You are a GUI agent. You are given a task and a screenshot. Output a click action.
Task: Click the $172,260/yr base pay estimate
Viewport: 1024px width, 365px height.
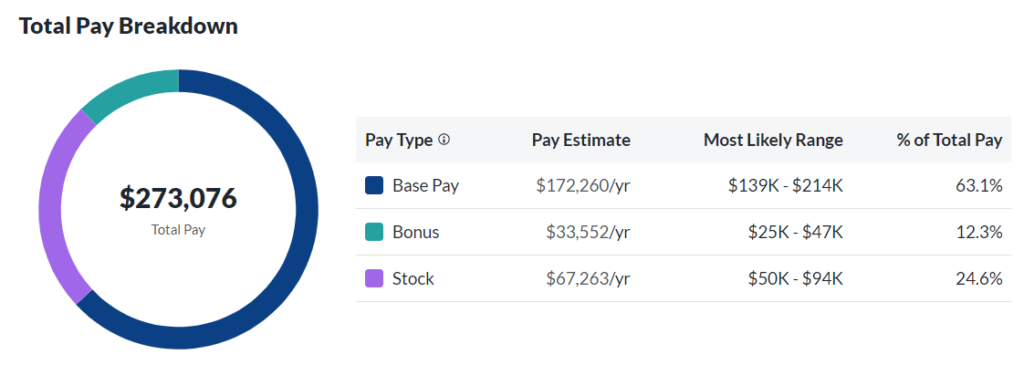tap(583, 185)
